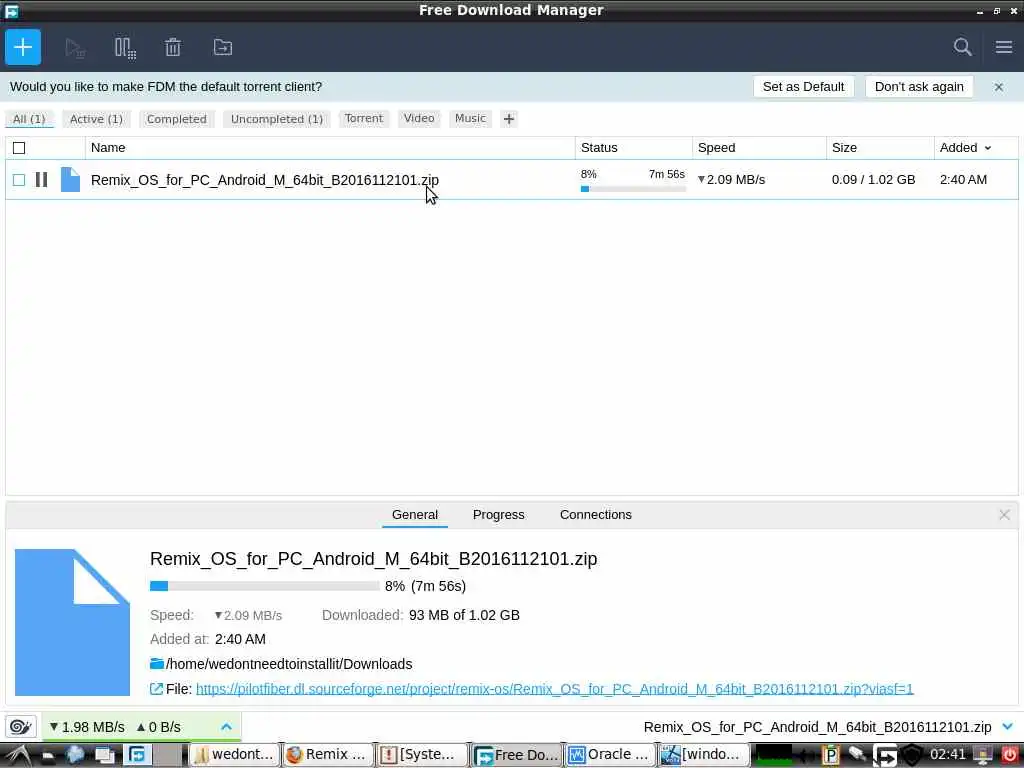This screenshot has width=1024, height=768.
Task: Click Don't ask again button
Action: coord(919,87)
